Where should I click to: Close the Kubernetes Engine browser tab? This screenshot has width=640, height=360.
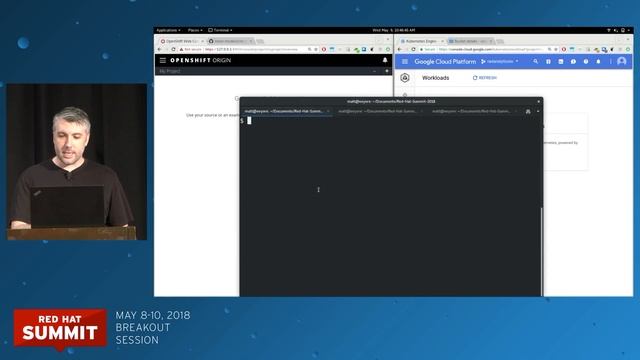tap(442, 41)
